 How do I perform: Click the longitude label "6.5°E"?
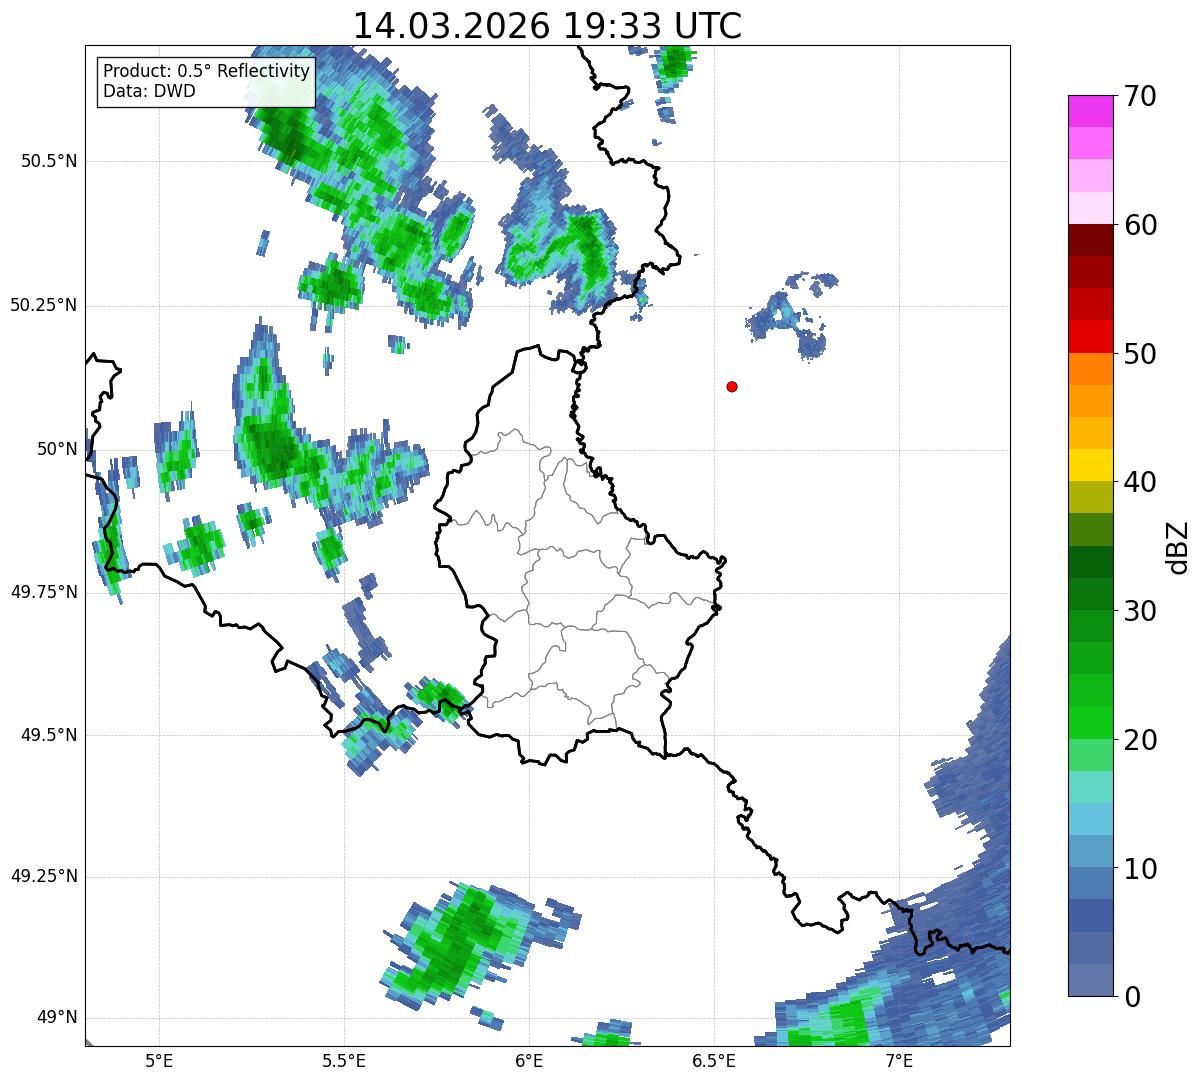pyautogui.click(x=714, y=1061)
